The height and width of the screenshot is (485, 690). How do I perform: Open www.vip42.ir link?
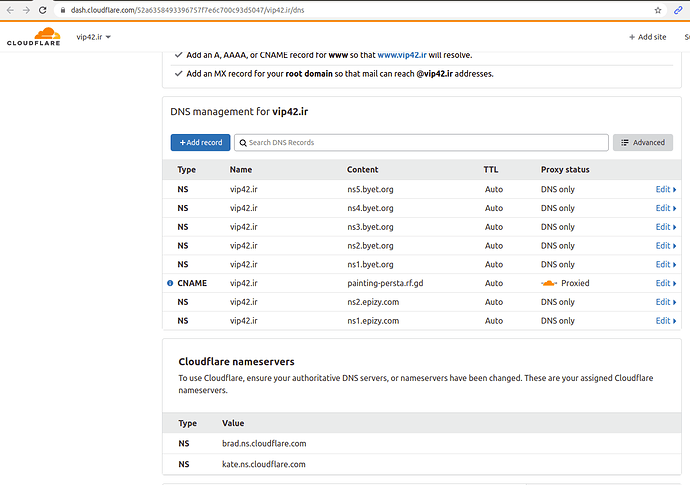(x=402, y=55)
